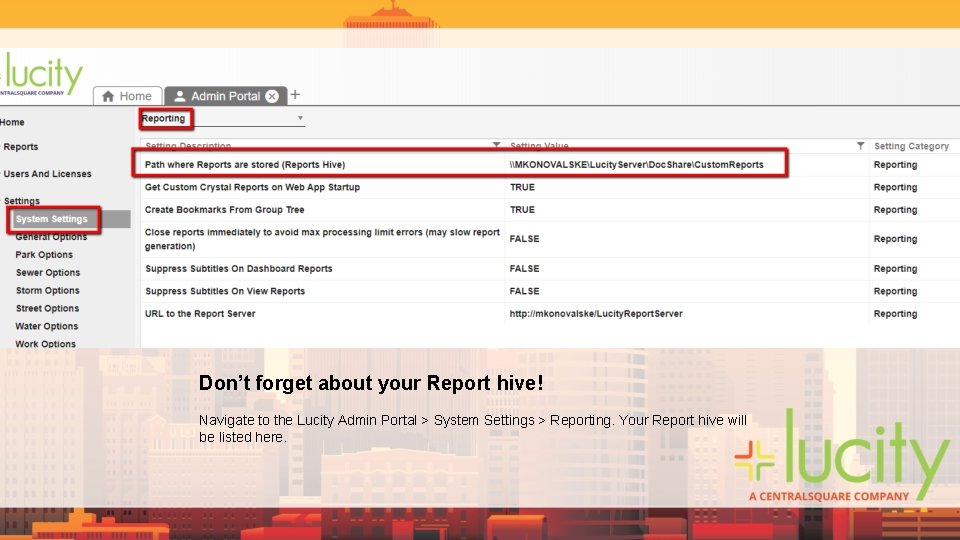Open Reports in the sidebar
960x540 pixels.
[21, 147]
